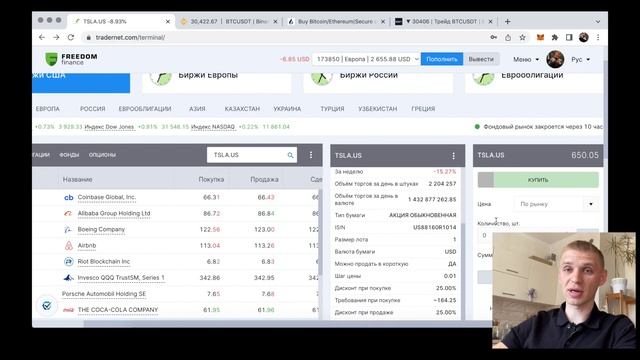This screenshot has width=640, height=360.
Task: Open Chrome three-dot menu
Action: click(x=598, y=37)
